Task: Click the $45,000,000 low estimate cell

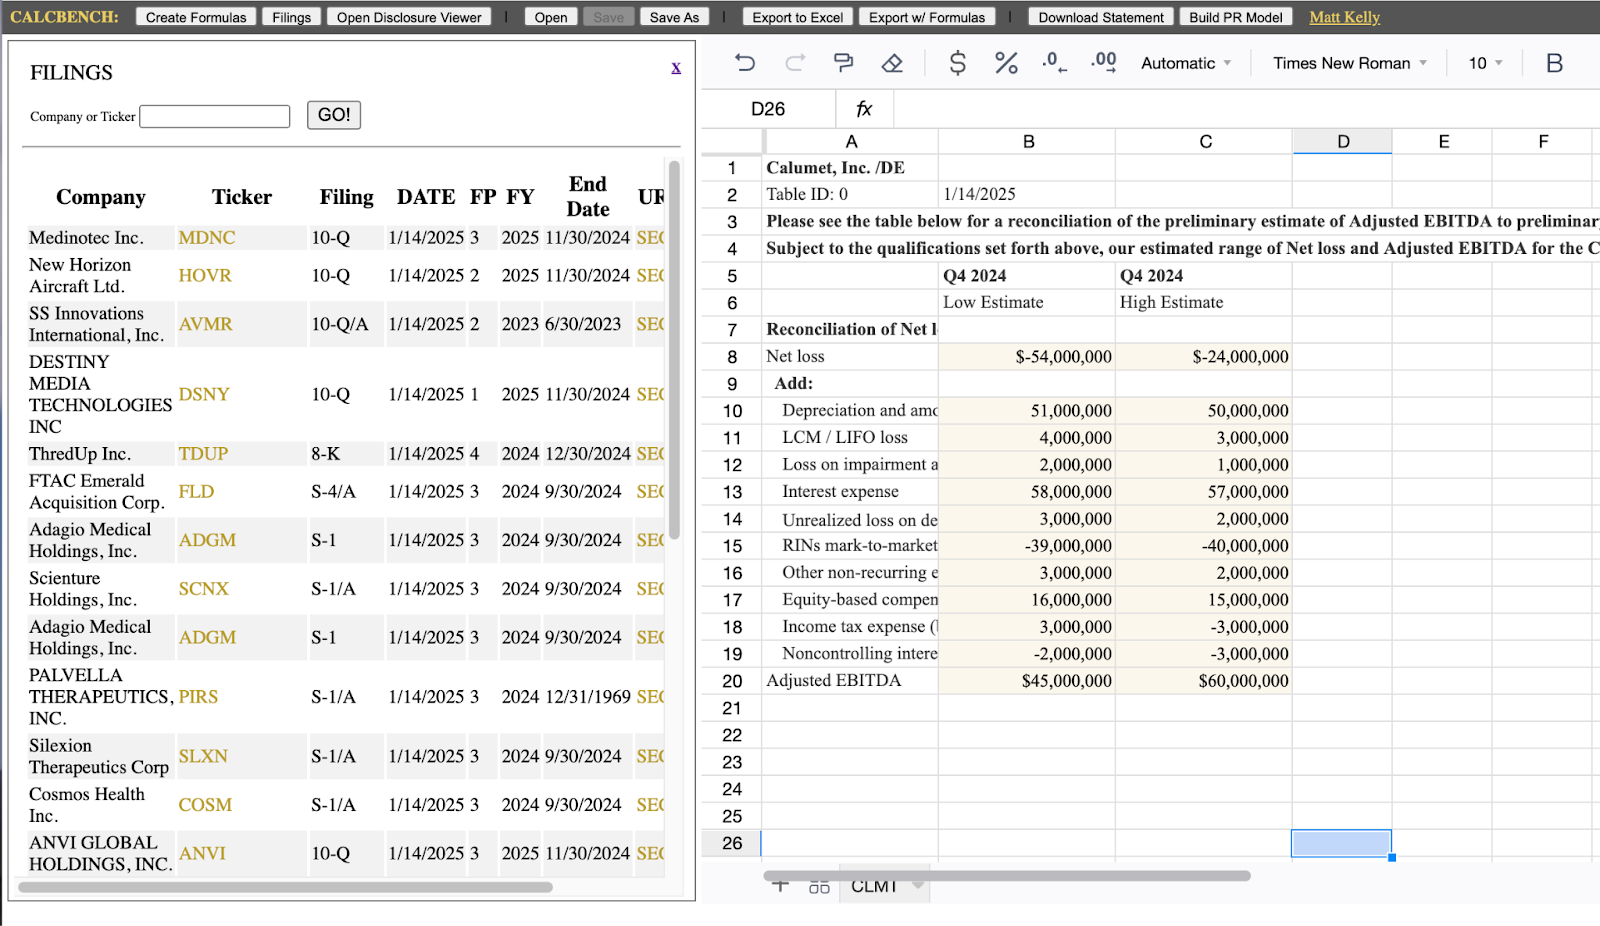Action: pos(1027,681)
